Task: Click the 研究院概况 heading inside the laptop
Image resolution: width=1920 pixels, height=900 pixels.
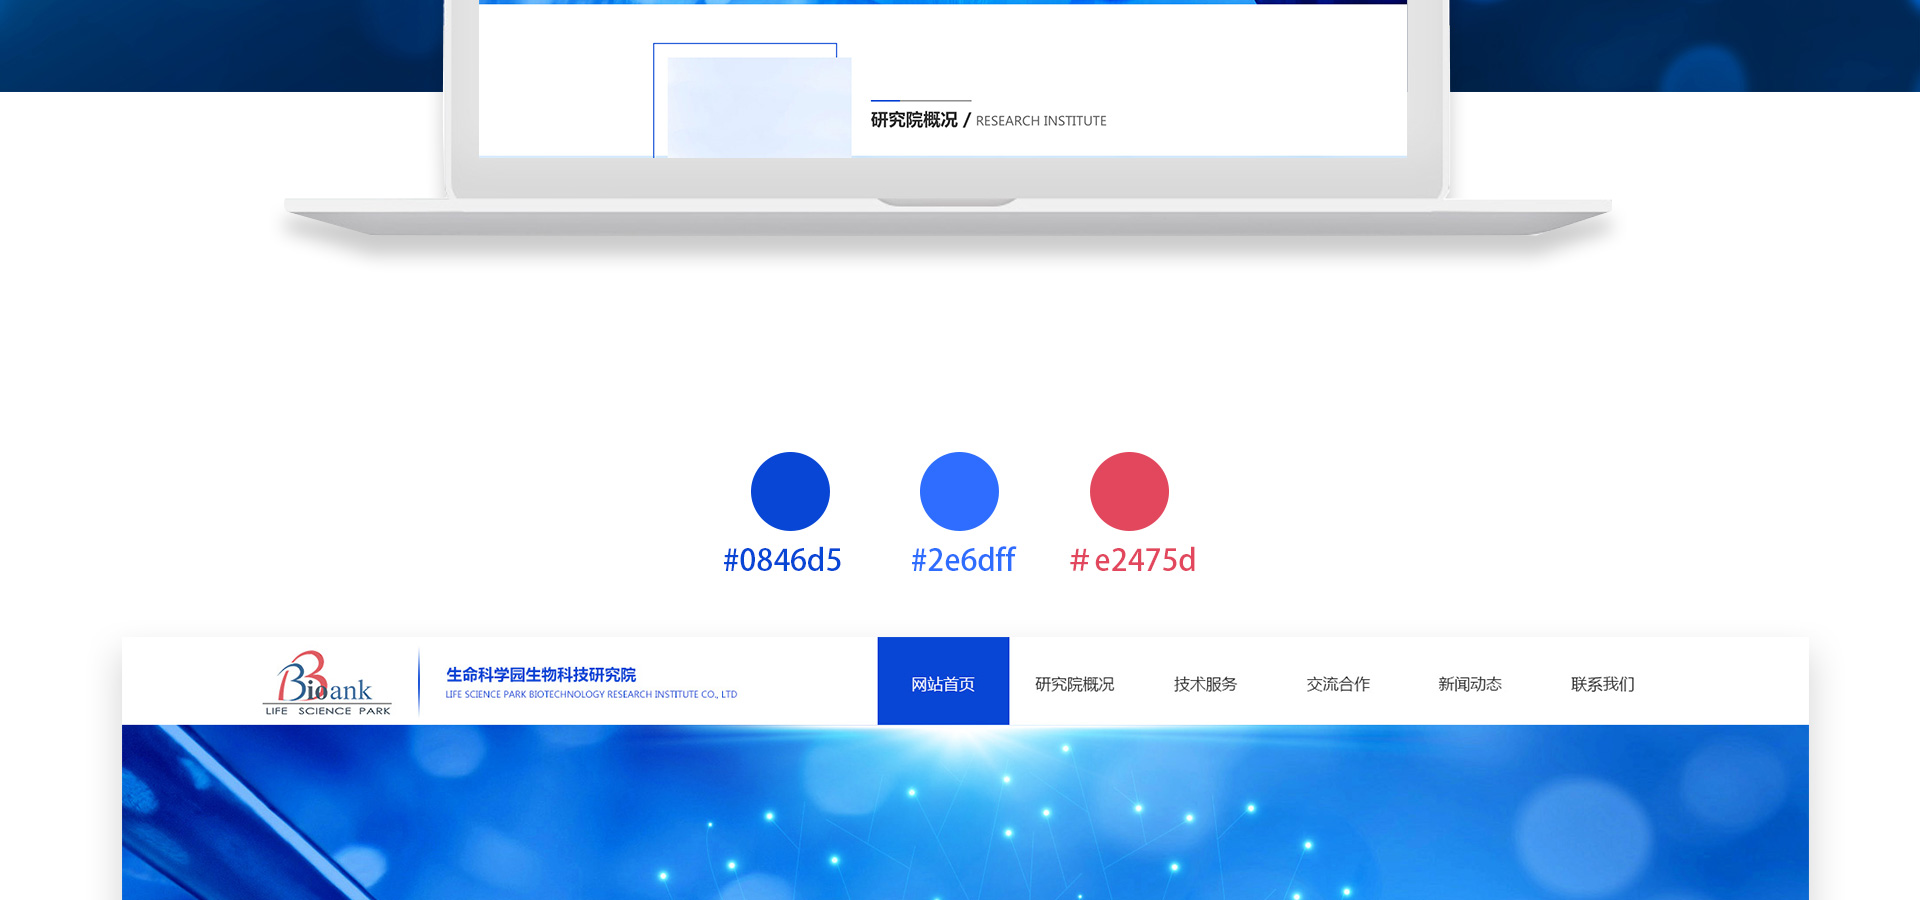Action: (x=913, y=120)
